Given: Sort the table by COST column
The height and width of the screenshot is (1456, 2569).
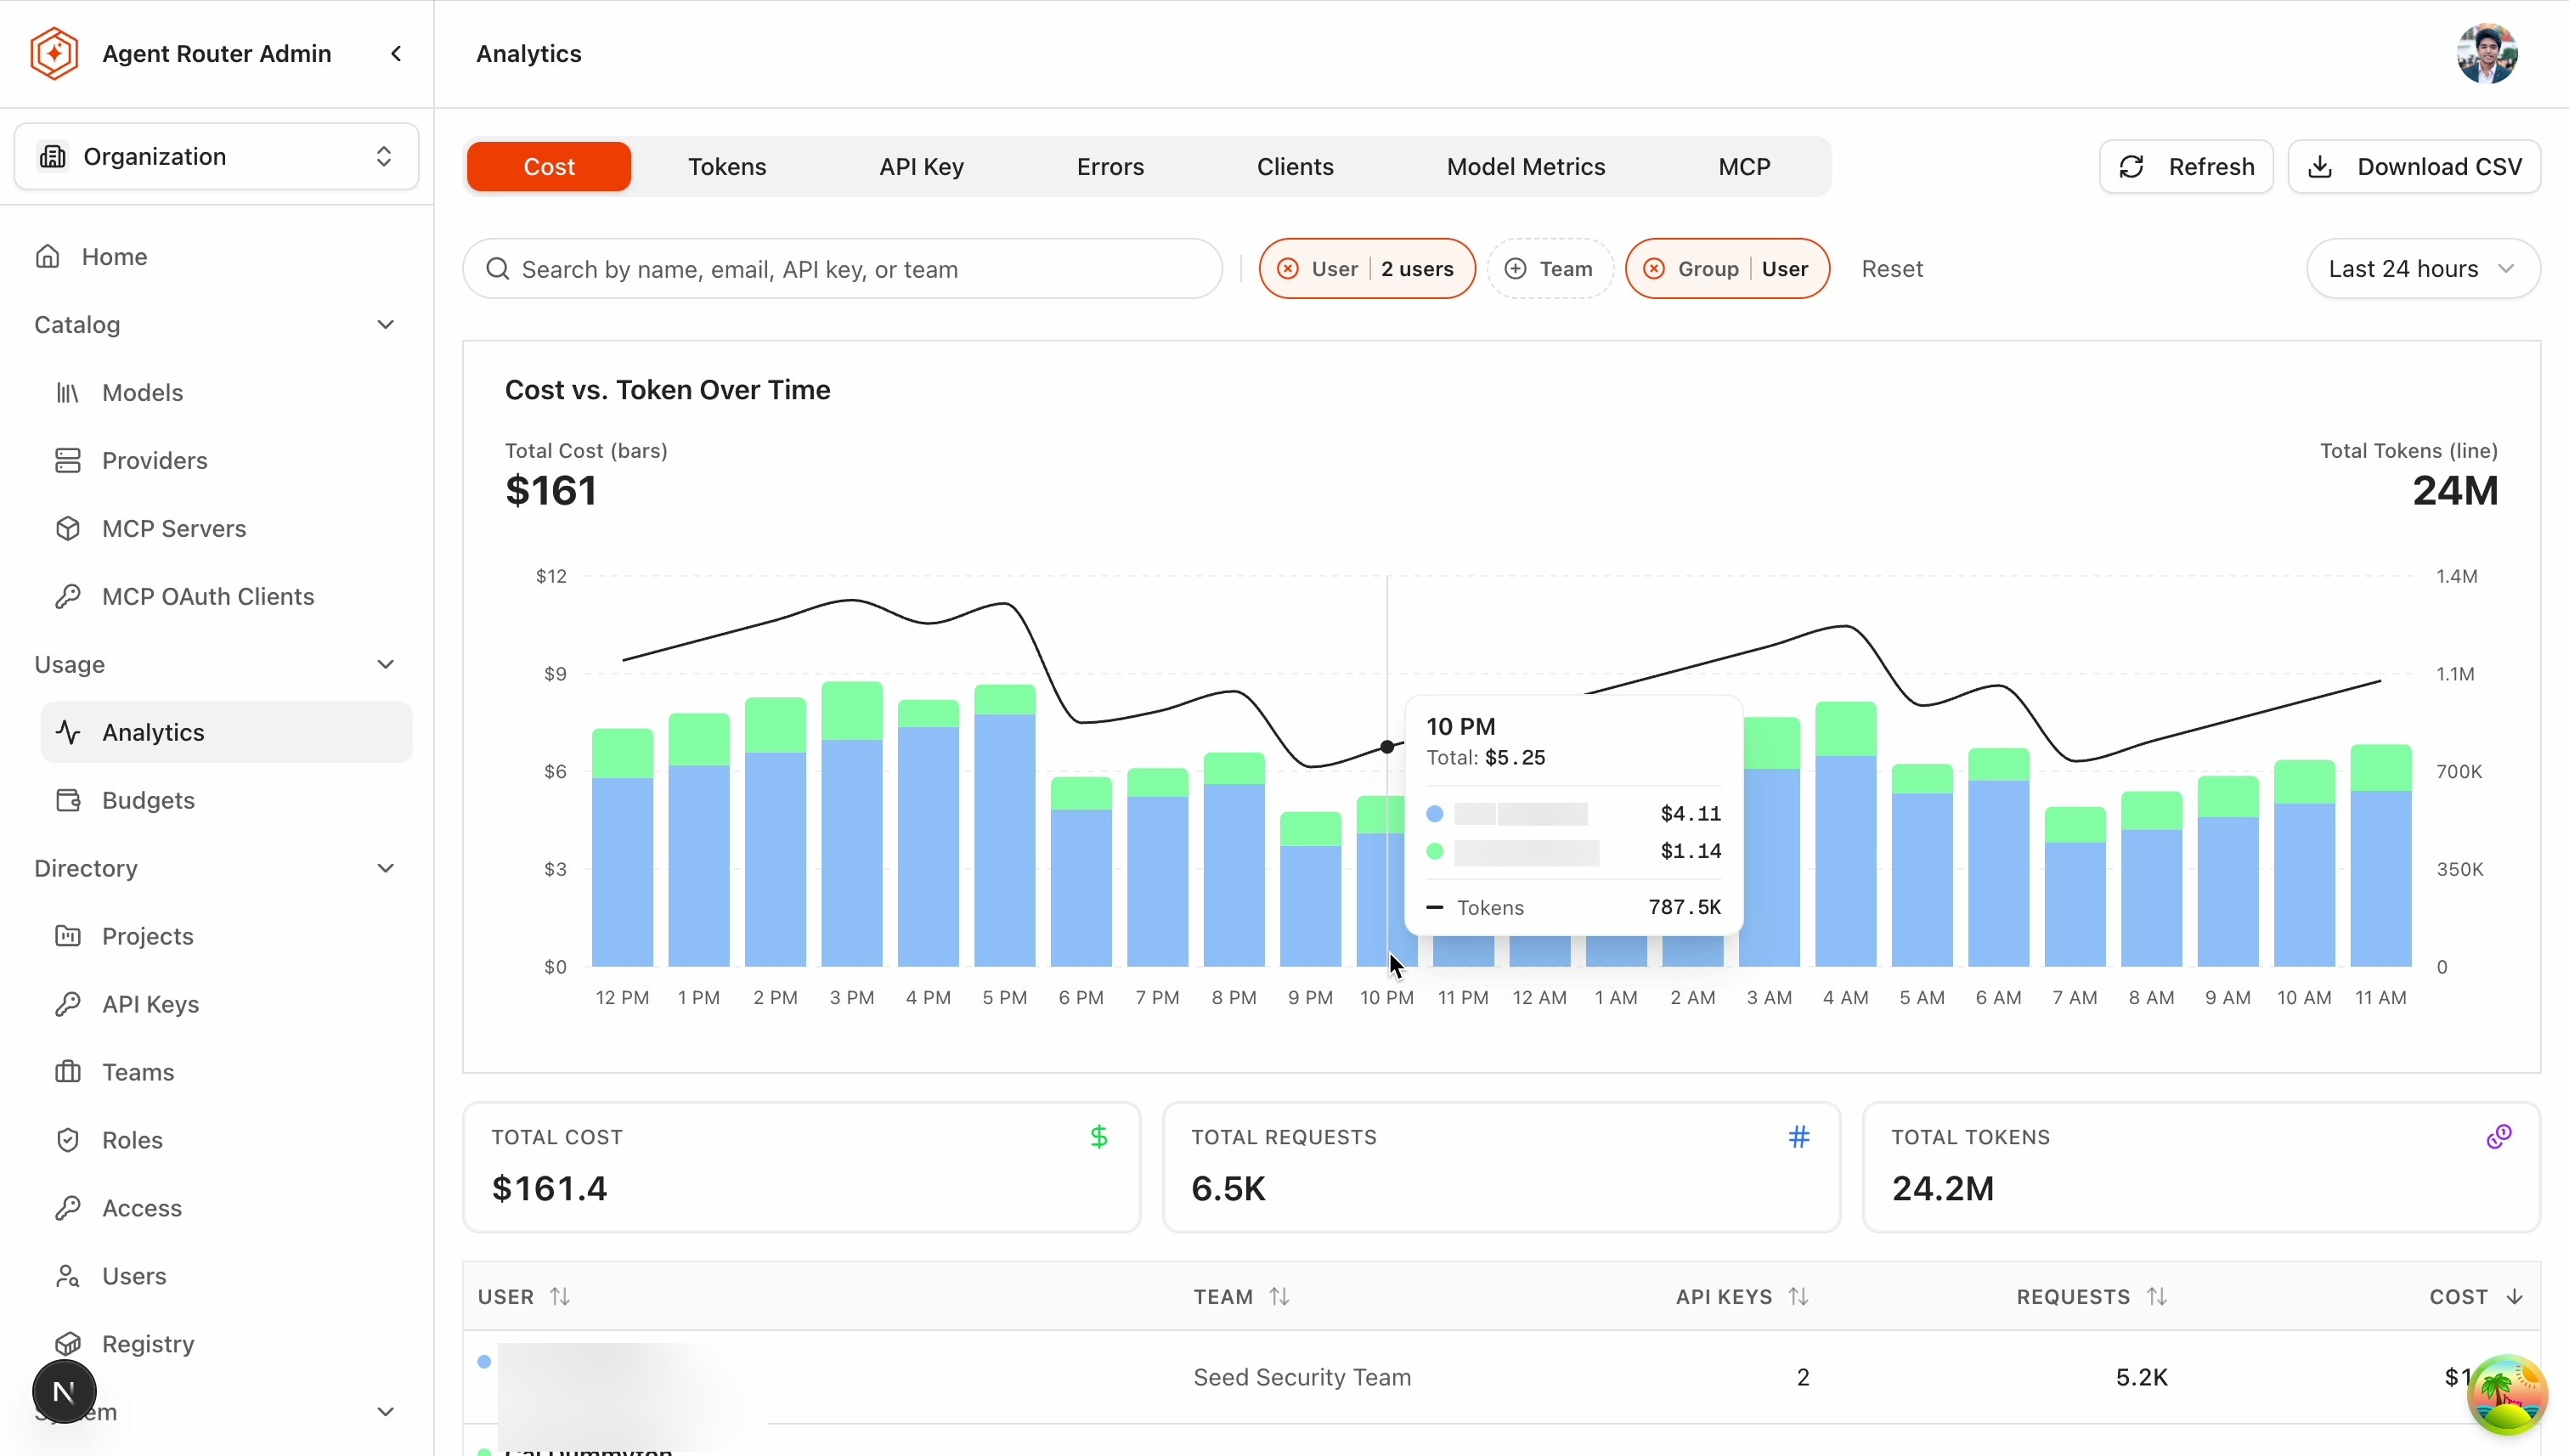Looking at the screenshot, I should [x=2476, y=1297].
